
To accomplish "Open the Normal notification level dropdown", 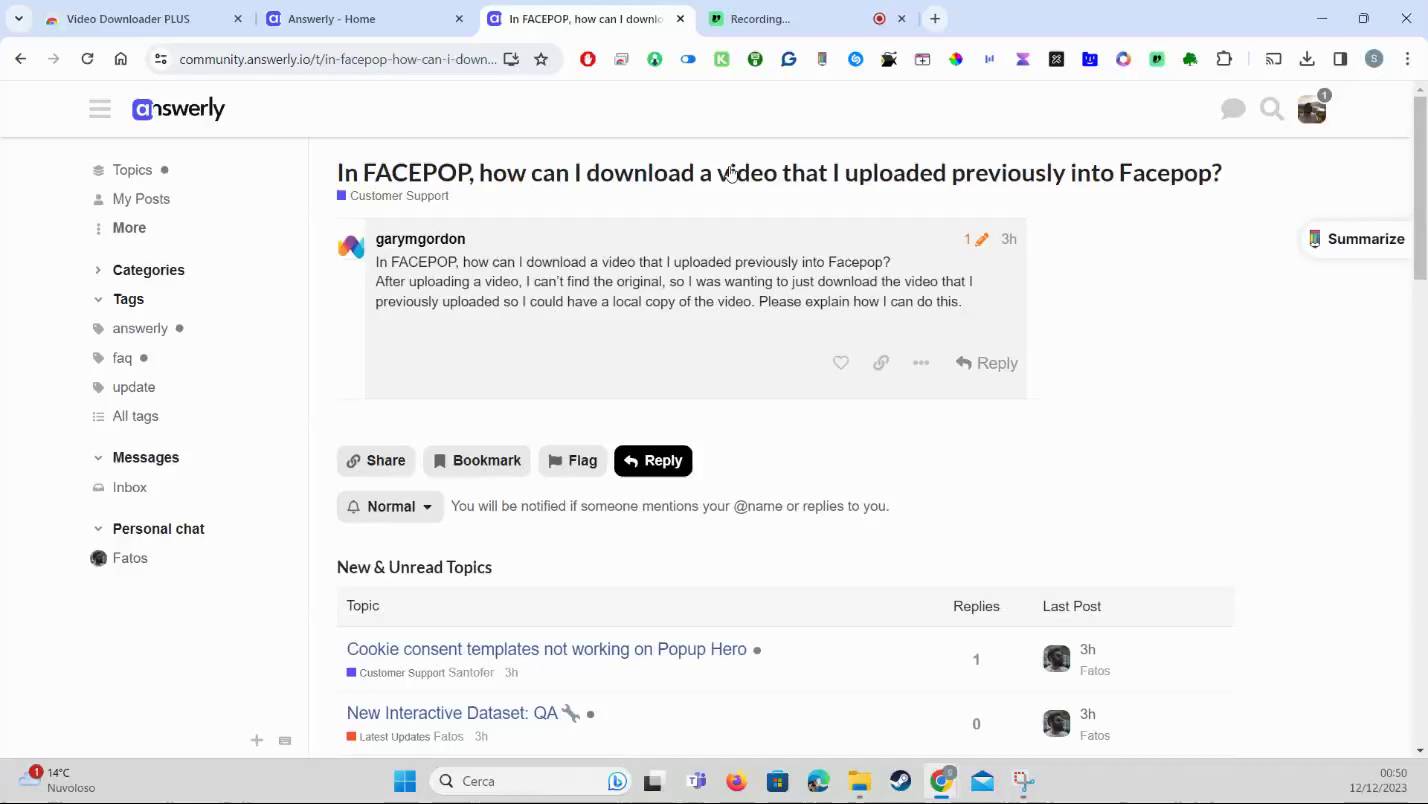I will click(x=390, y=507).
